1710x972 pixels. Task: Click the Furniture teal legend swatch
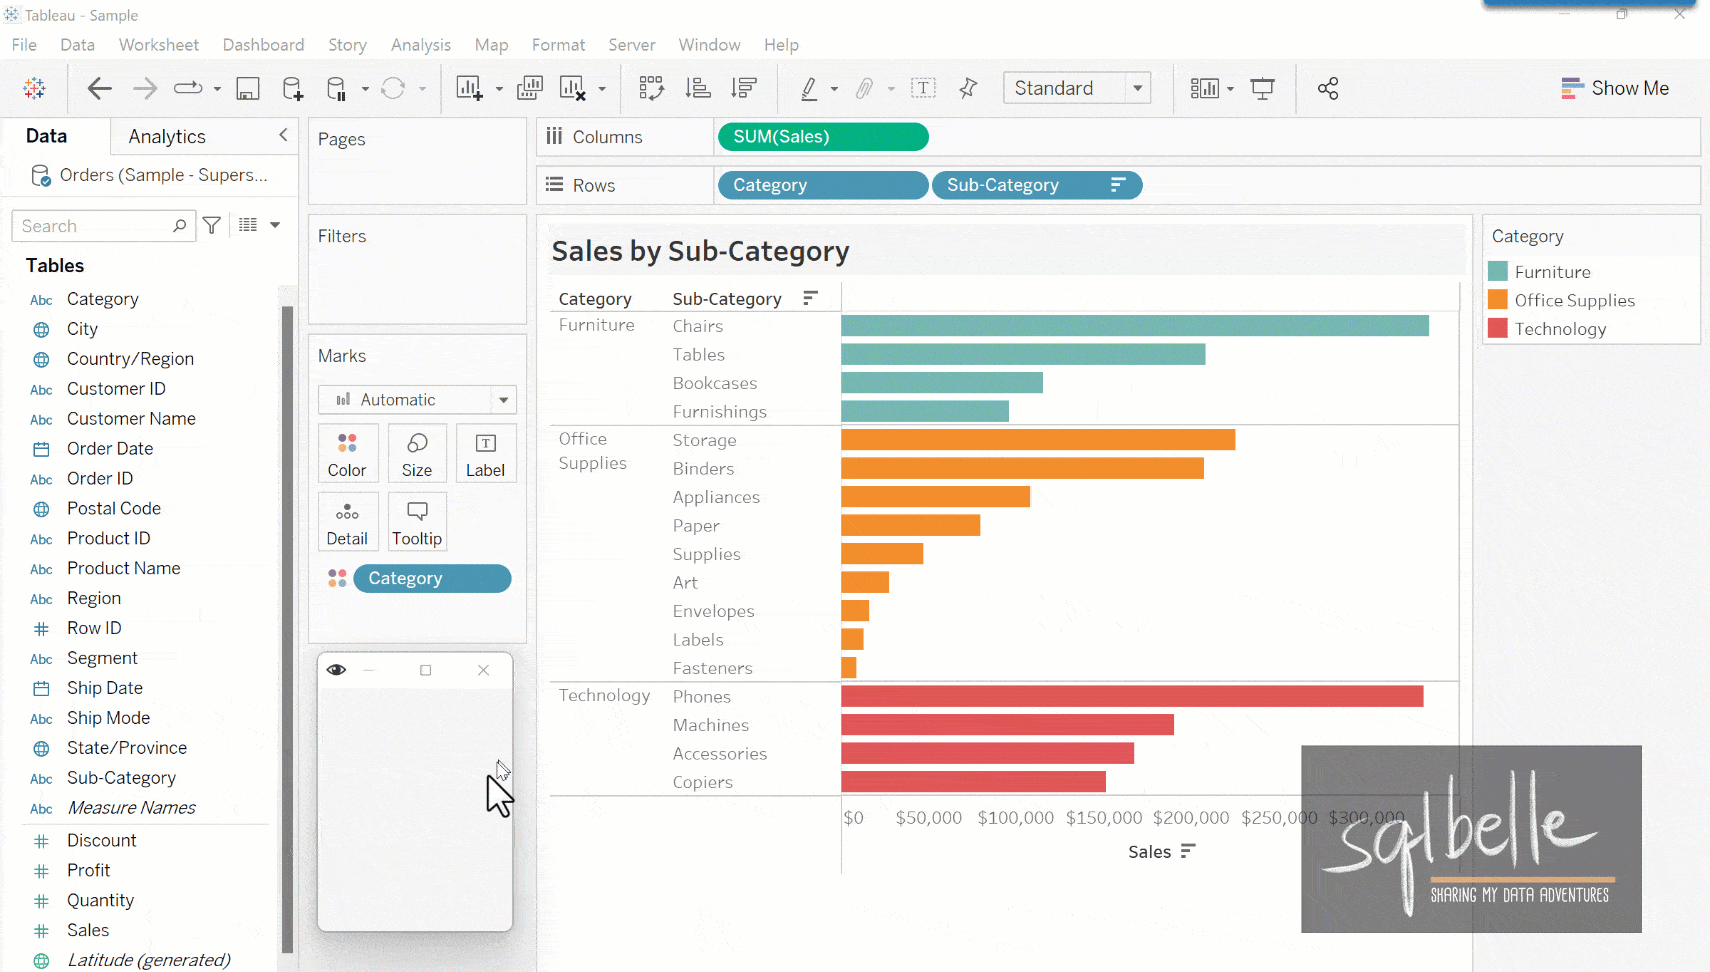[1498, 271]
